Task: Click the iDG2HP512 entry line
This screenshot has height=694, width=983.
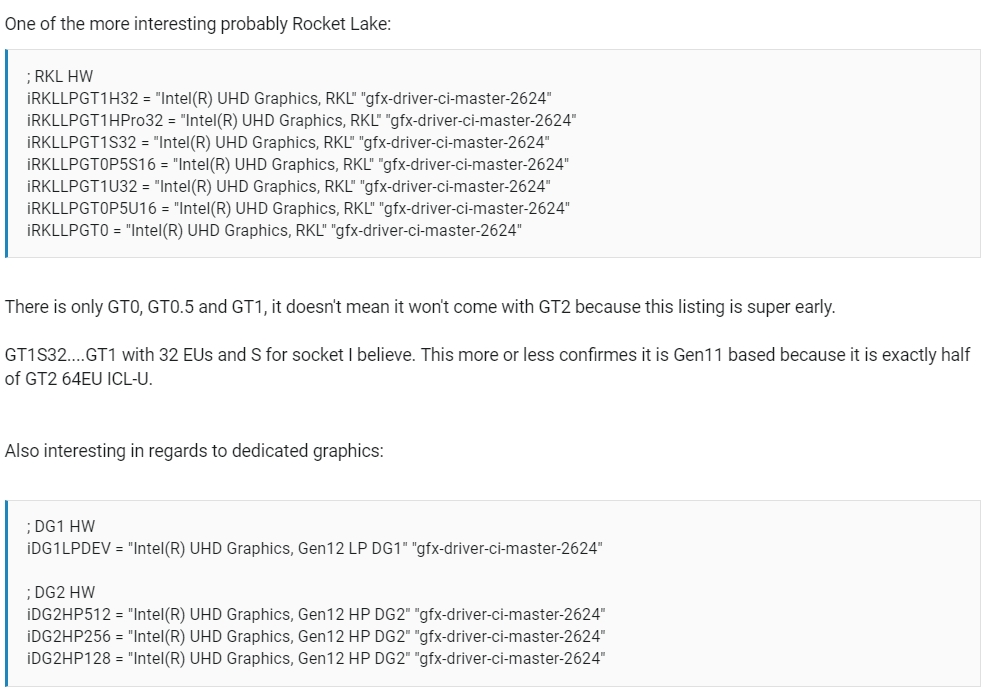Action: (316, 614)
